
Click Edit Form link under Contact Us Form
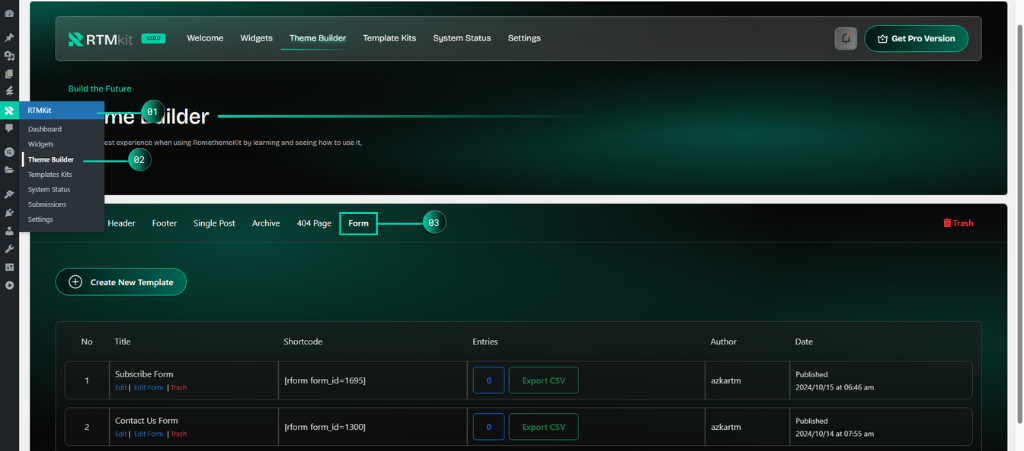pyautogui.click(x=148, y=434)
